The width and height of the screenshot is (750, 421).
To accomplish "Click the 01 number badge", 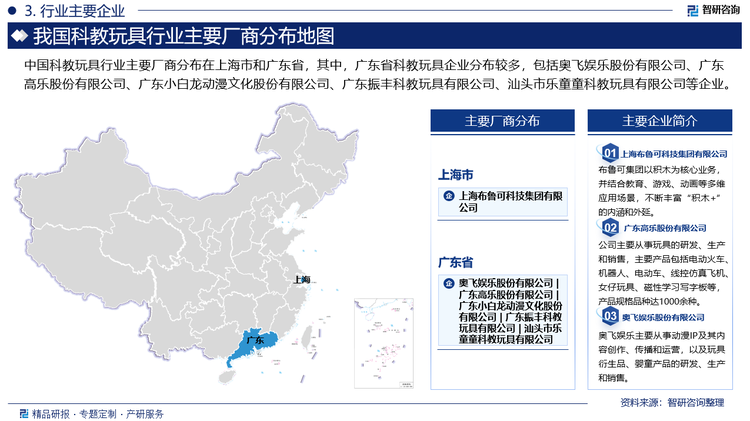I will (609, 154).
